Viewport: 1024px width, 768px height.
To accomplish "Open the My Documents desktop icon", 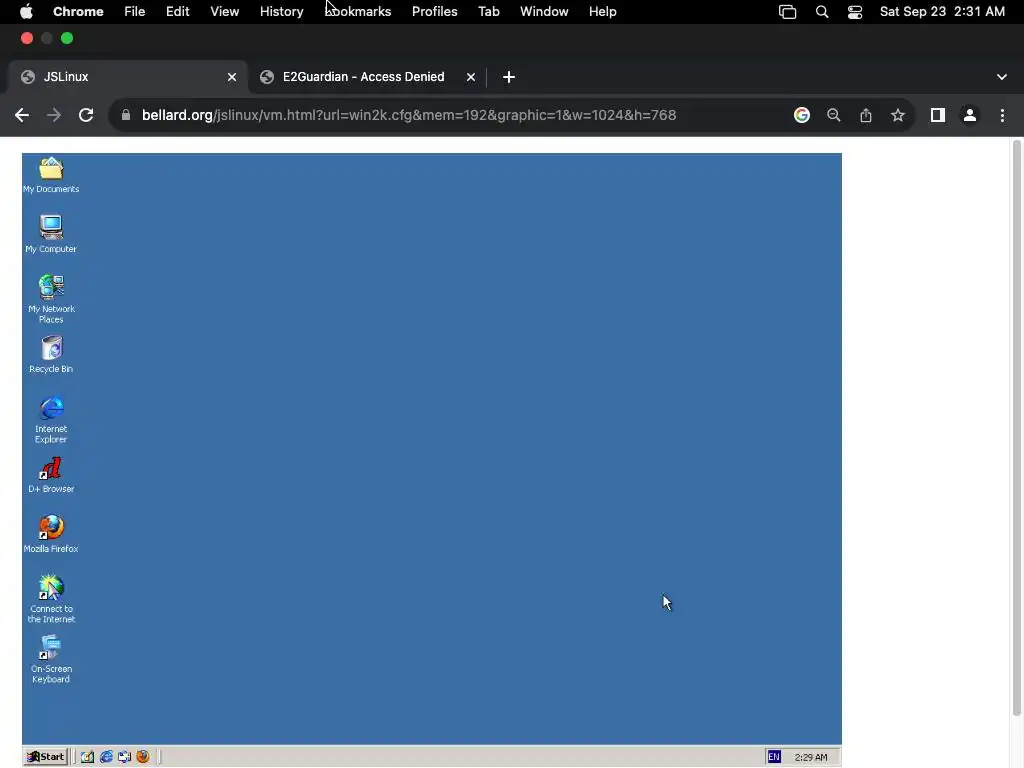I will (x=51, y=175).
